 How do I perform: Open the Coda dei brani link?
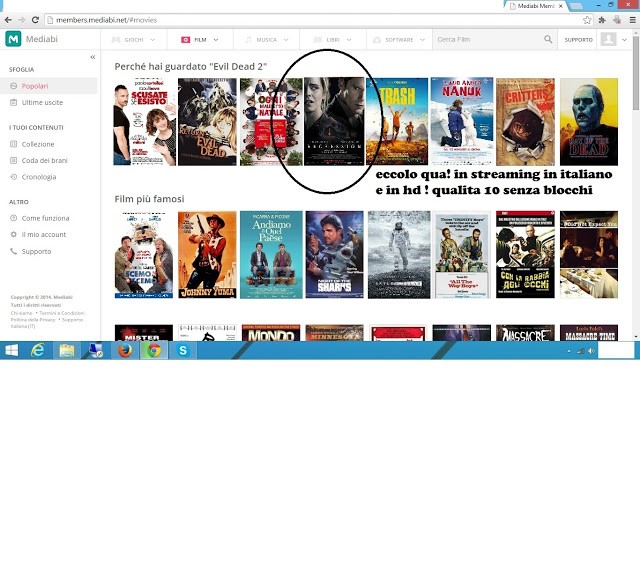tap(44, 160)
